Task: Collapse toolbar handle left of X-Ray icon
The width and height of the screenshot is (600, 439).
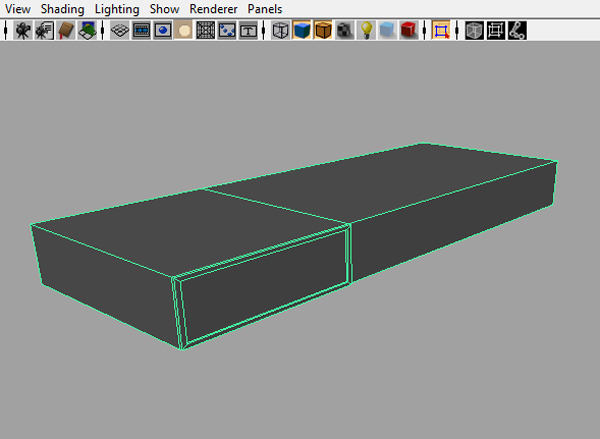Action: tap(457, 30)
